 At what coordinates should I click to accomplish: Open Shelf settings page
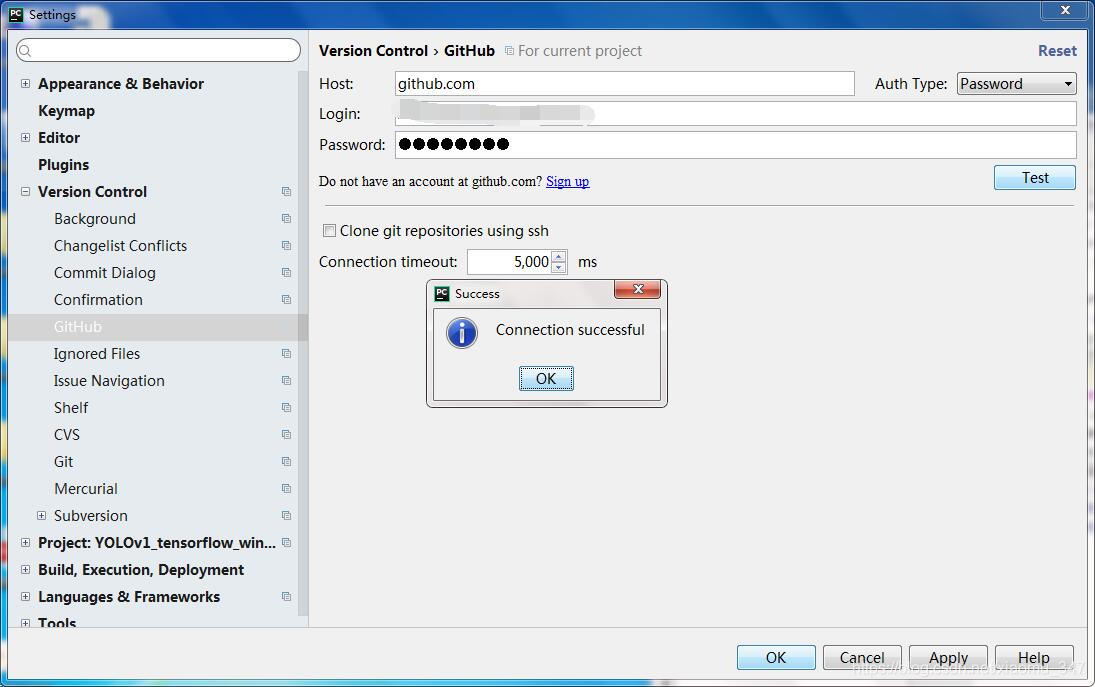click(x=71, y=408)
